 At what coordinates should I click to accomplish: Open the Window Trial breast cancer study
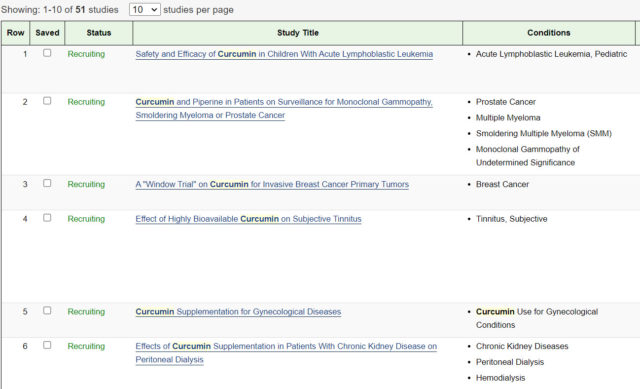(x=272, y=184)
